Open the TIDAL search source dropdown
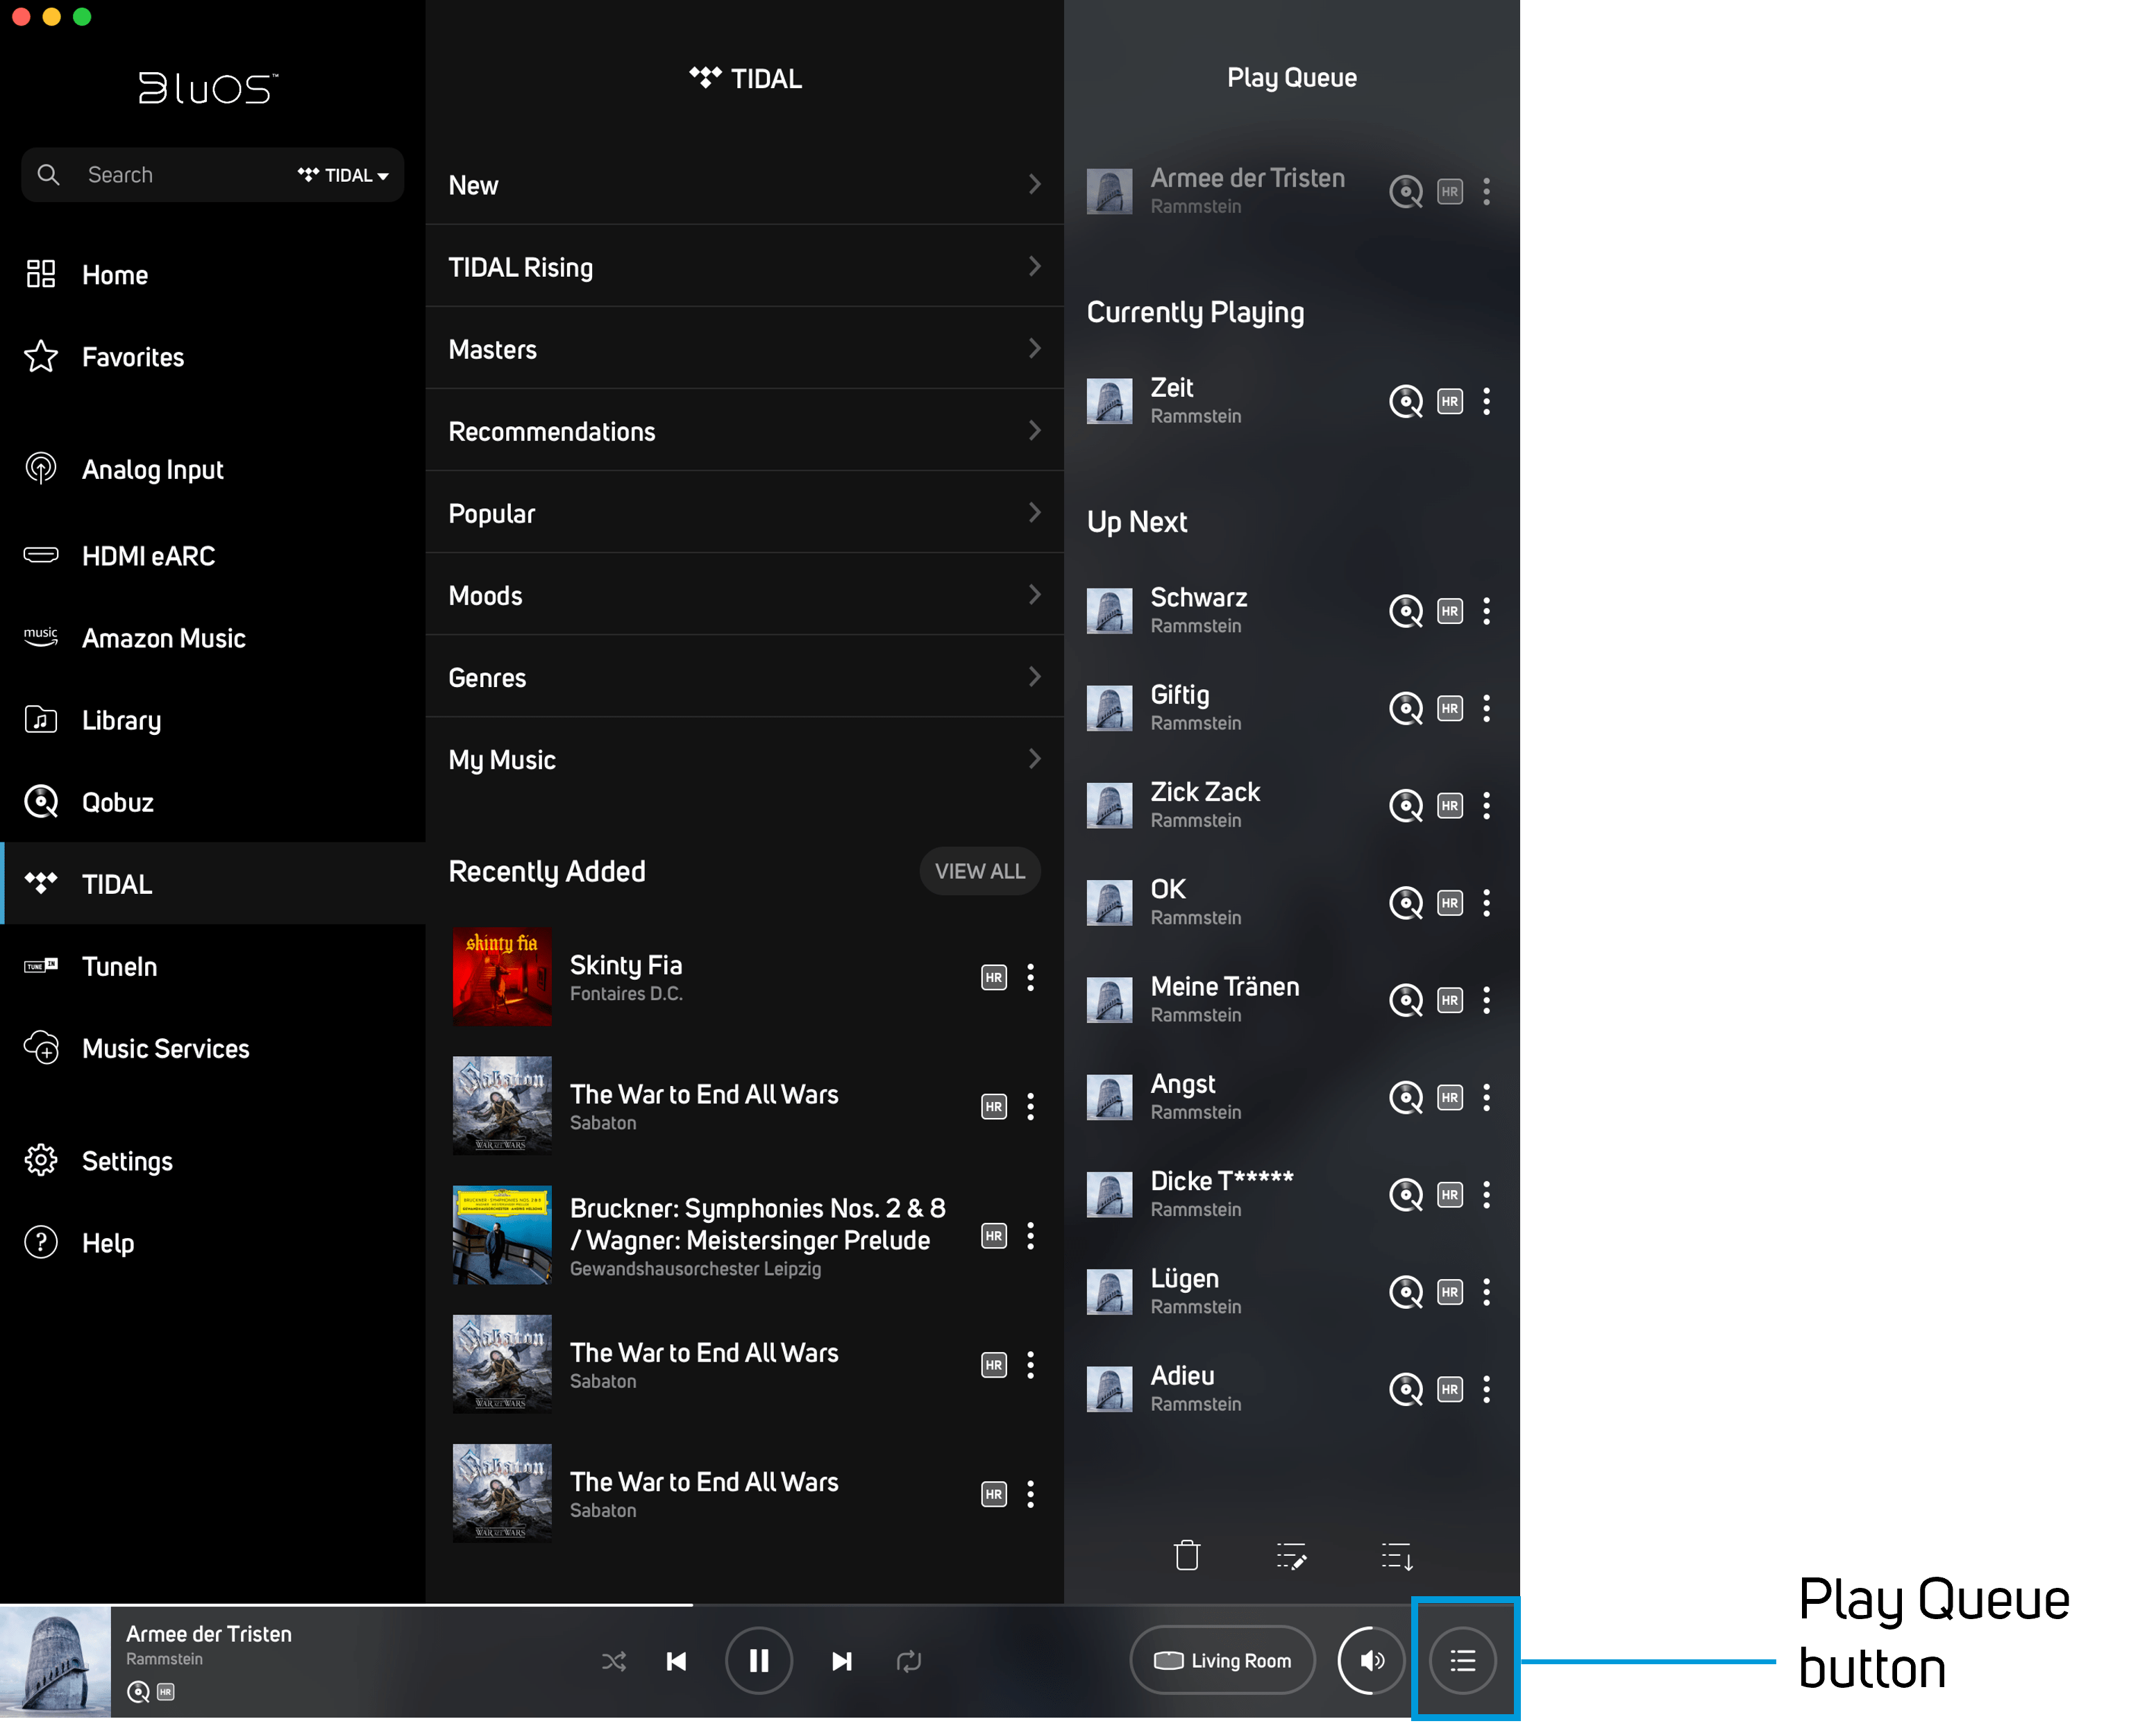This screenshot has width=2156, height=1735. pyautogui.click(x=344, y=175)
